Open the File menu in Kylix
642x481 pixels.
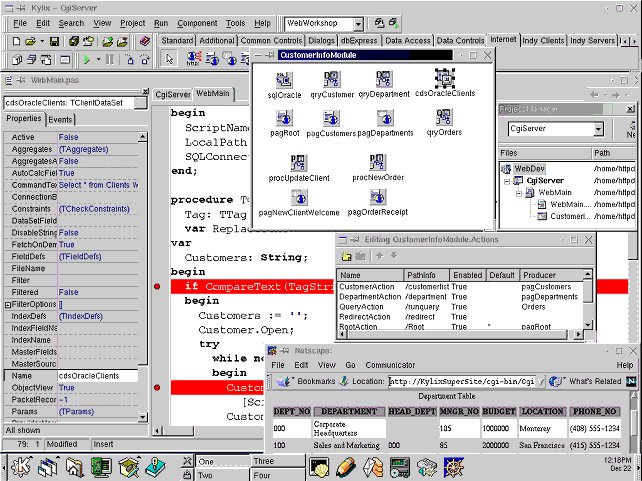[x=20, y=23]
